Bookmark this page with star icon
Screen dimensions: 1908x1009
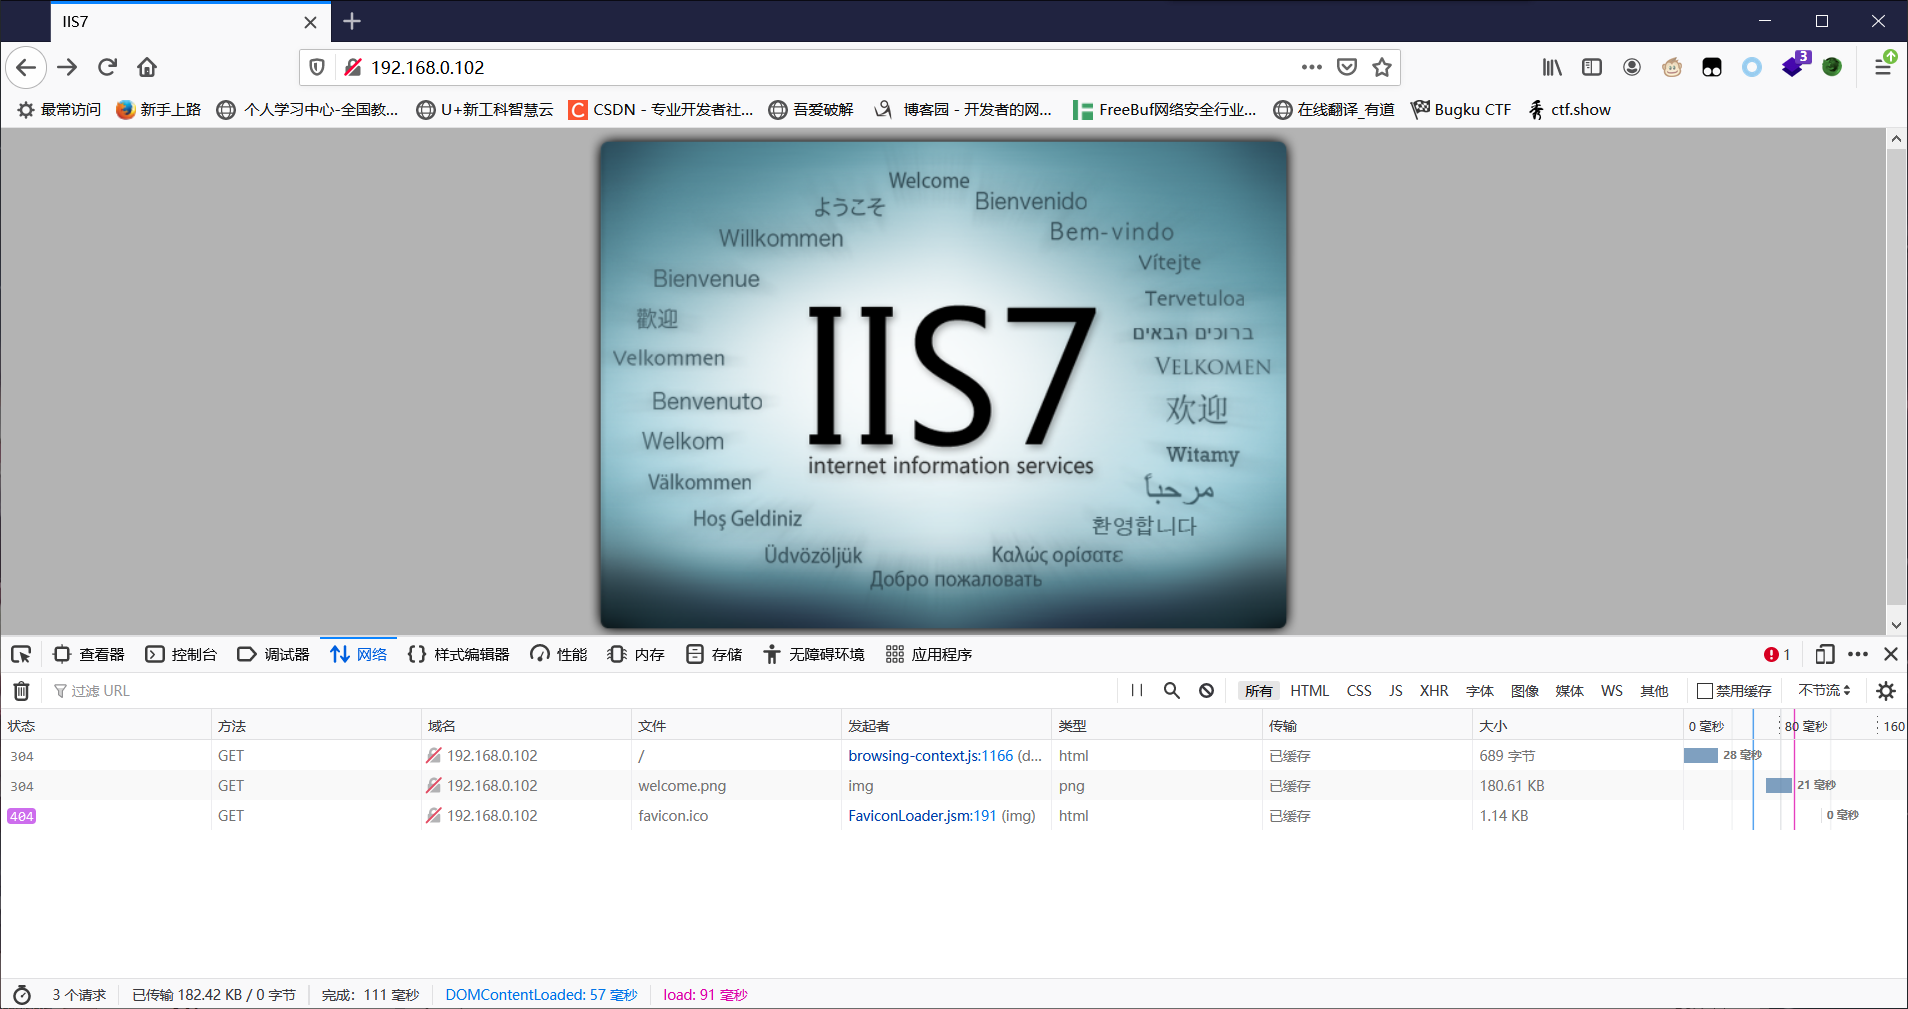tap(1382, 67)
